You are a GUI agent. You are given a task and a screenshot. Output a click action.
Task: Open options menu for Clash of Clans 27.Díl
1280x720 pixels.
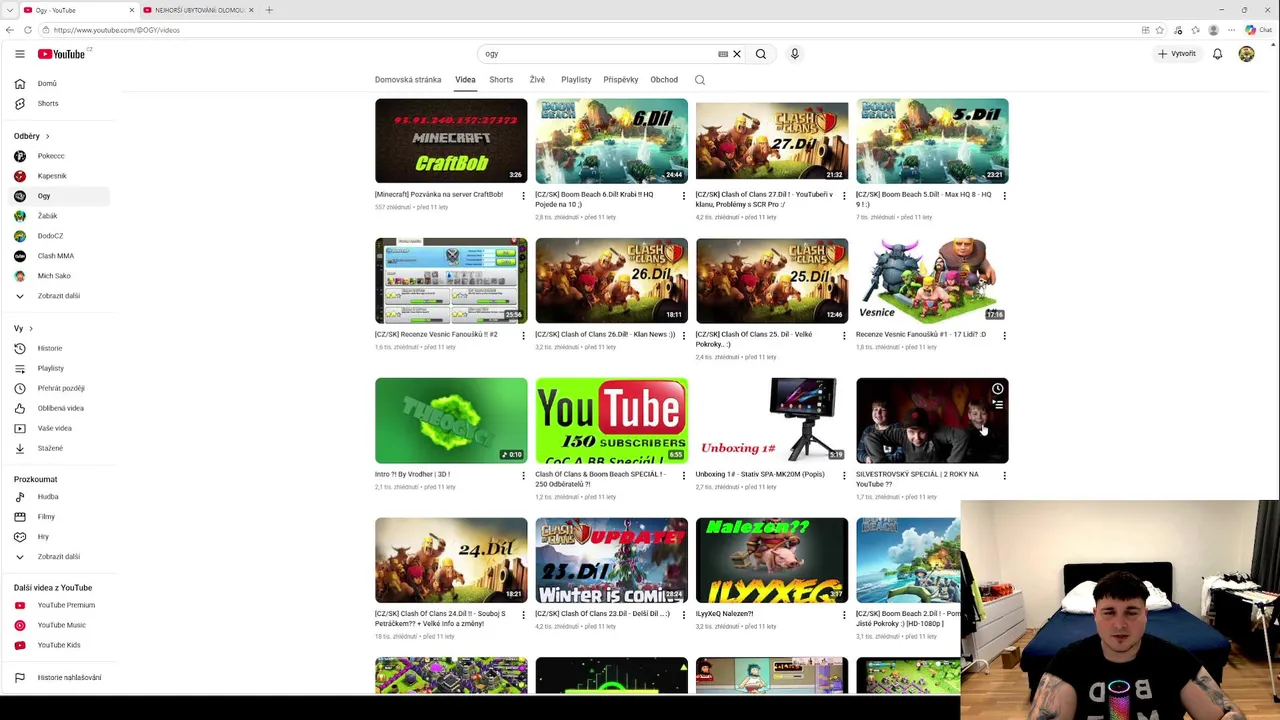844,196
